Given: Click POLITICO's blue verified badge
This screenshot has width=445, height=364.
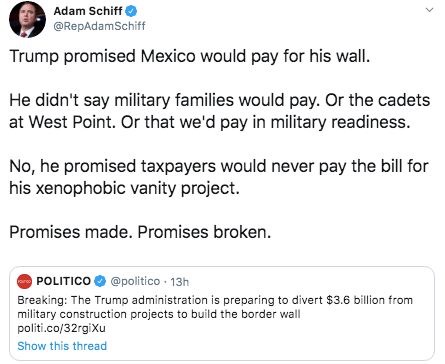Looking at the screenshot, I should [x=100, y=281].
